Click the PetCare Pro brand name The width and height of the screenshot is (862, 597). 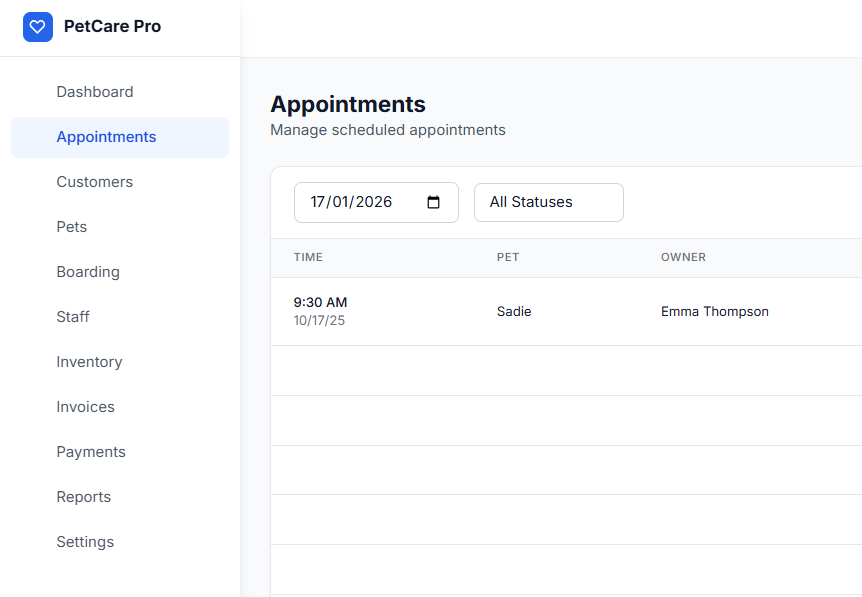[112, 26]
